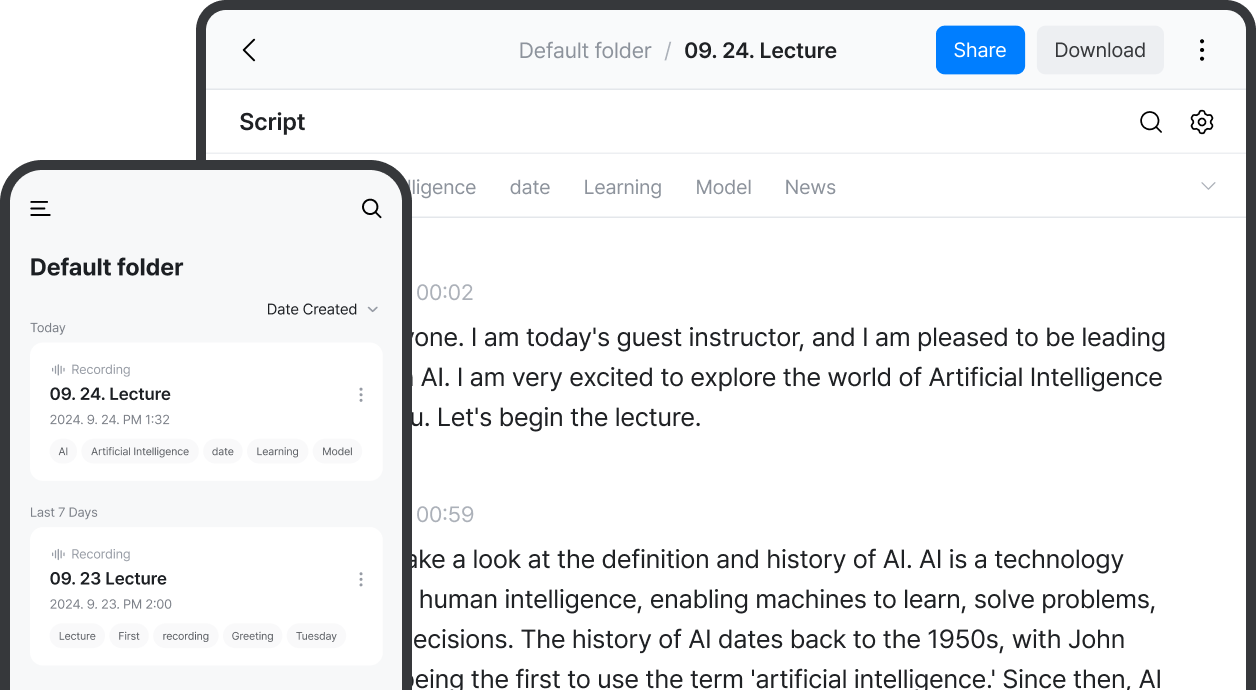Go to Default folder in breadcrumb
1256x690 pixels.
(x=584, y=51)
